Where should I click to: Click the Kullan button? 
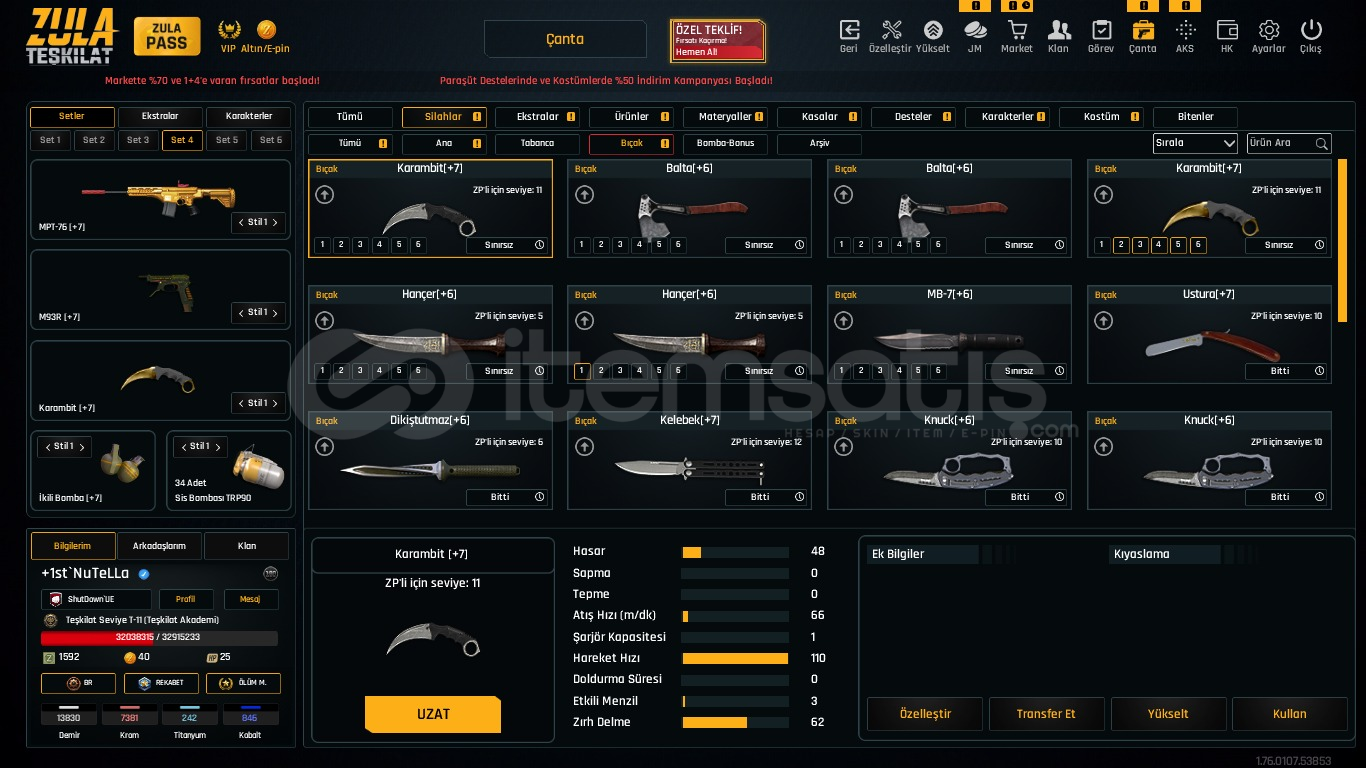click(x=1289, y=714)
